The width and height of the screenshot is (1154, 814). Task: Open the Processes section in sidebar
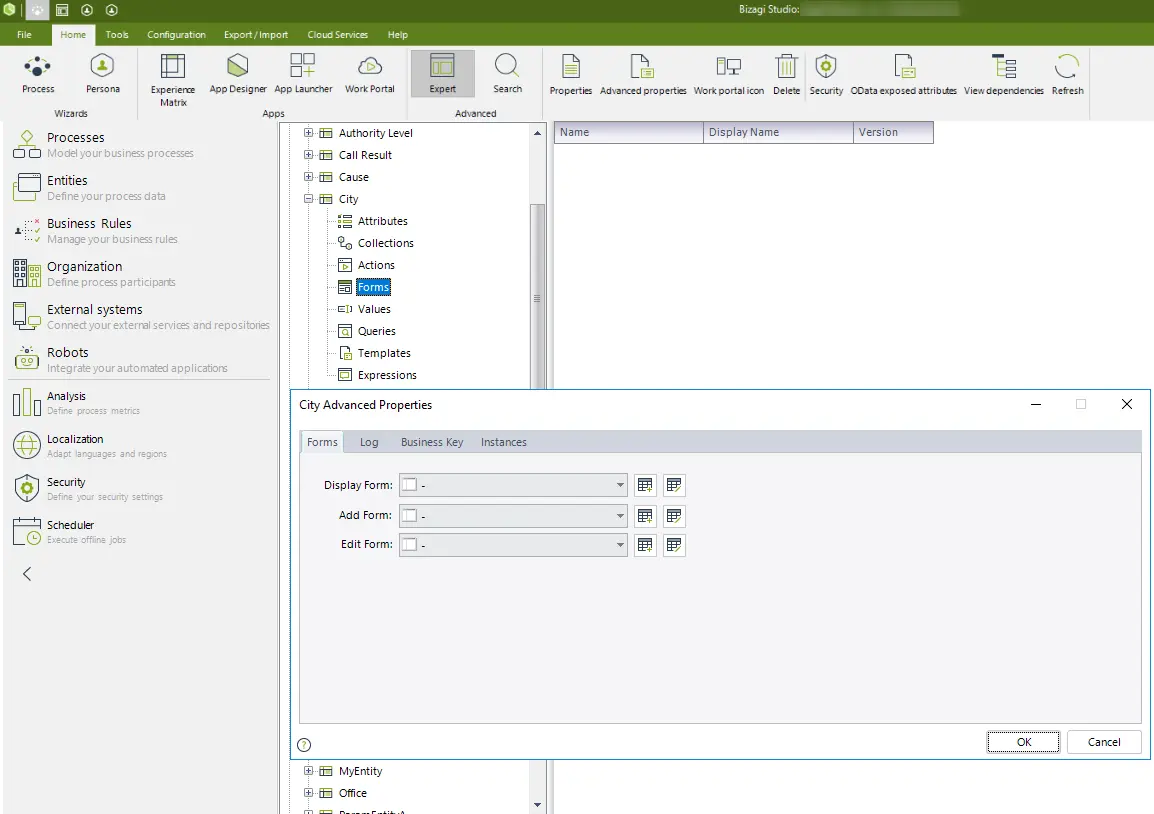coord(103,144)
